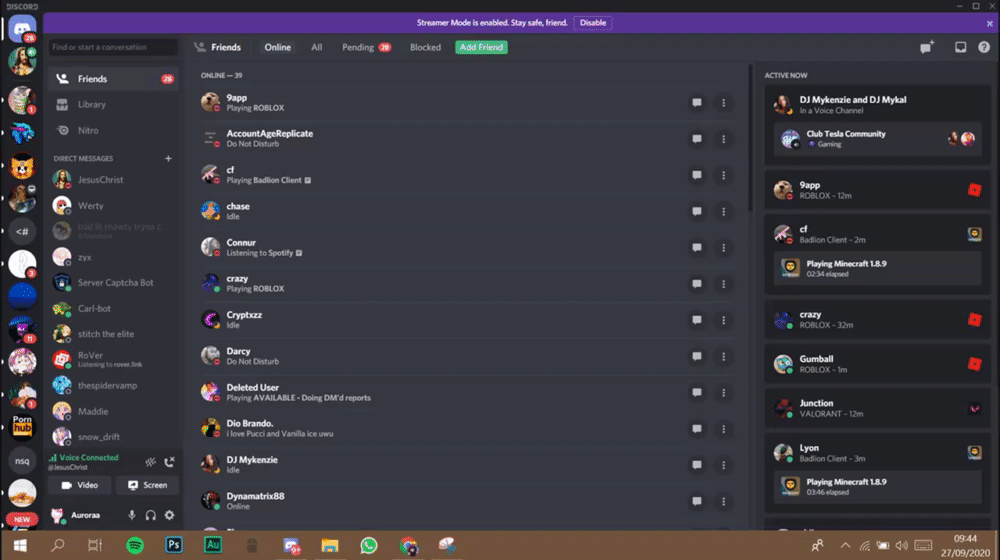1000x560 pixels.
Task: Open the <# server icon
Action: (22, 231)
